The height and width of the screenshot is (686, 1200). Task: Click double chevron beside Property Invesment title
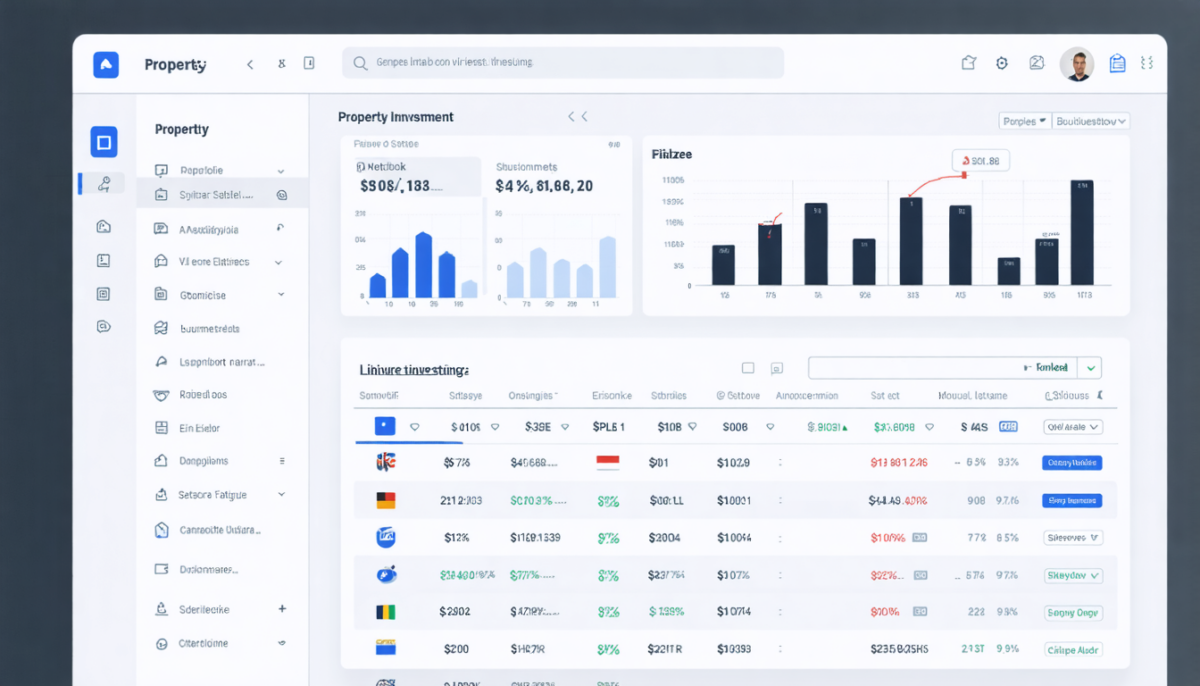click(578, 117)
